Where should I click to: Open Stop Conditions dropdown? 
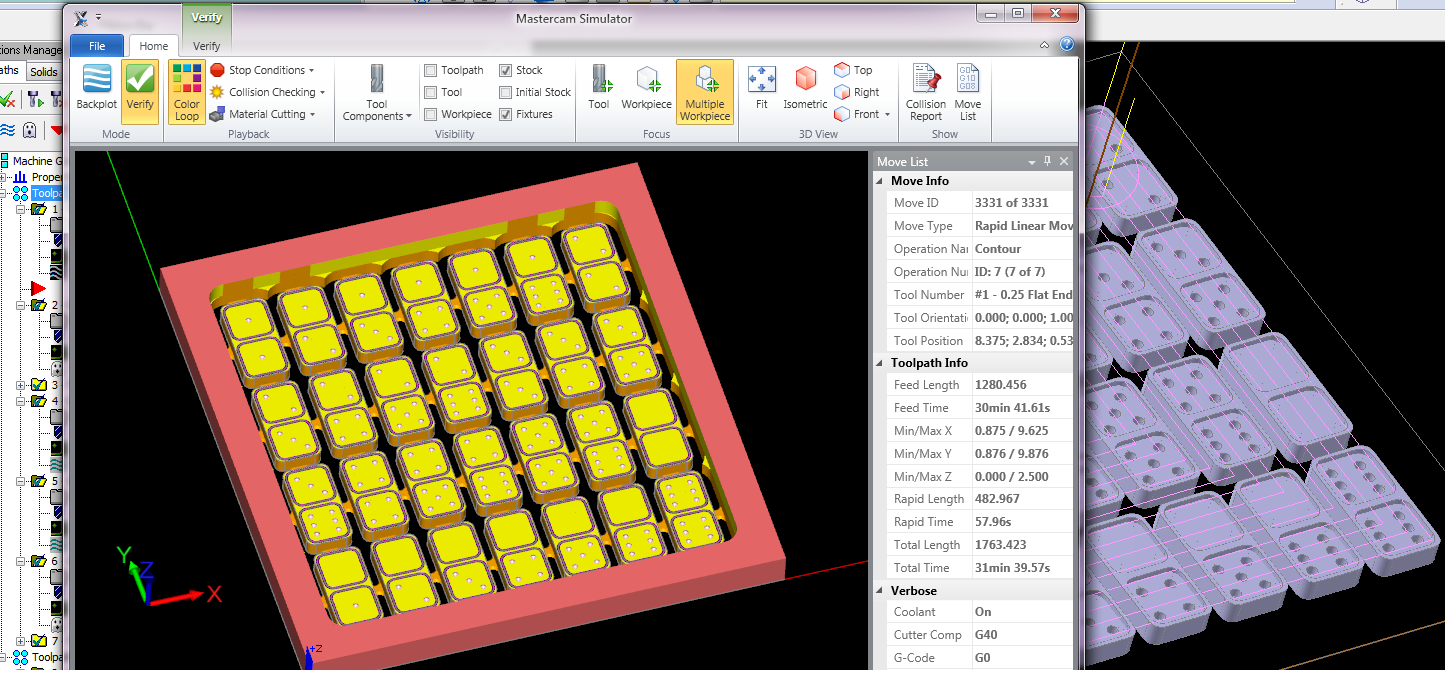pos(262,70)
